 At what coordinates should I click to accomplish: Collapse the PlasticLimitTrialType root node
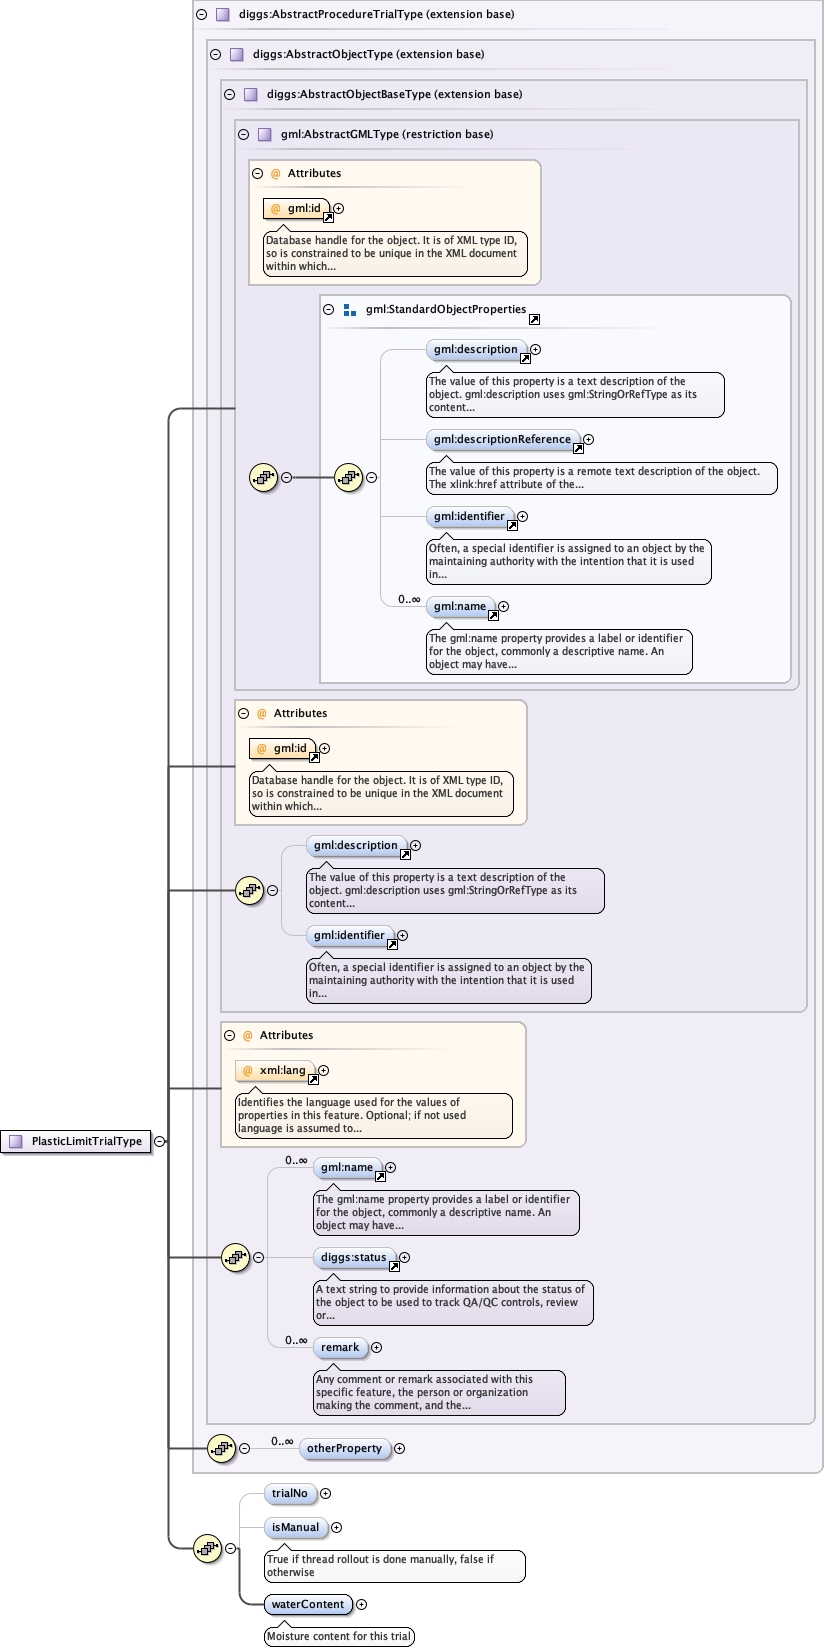160,1141
